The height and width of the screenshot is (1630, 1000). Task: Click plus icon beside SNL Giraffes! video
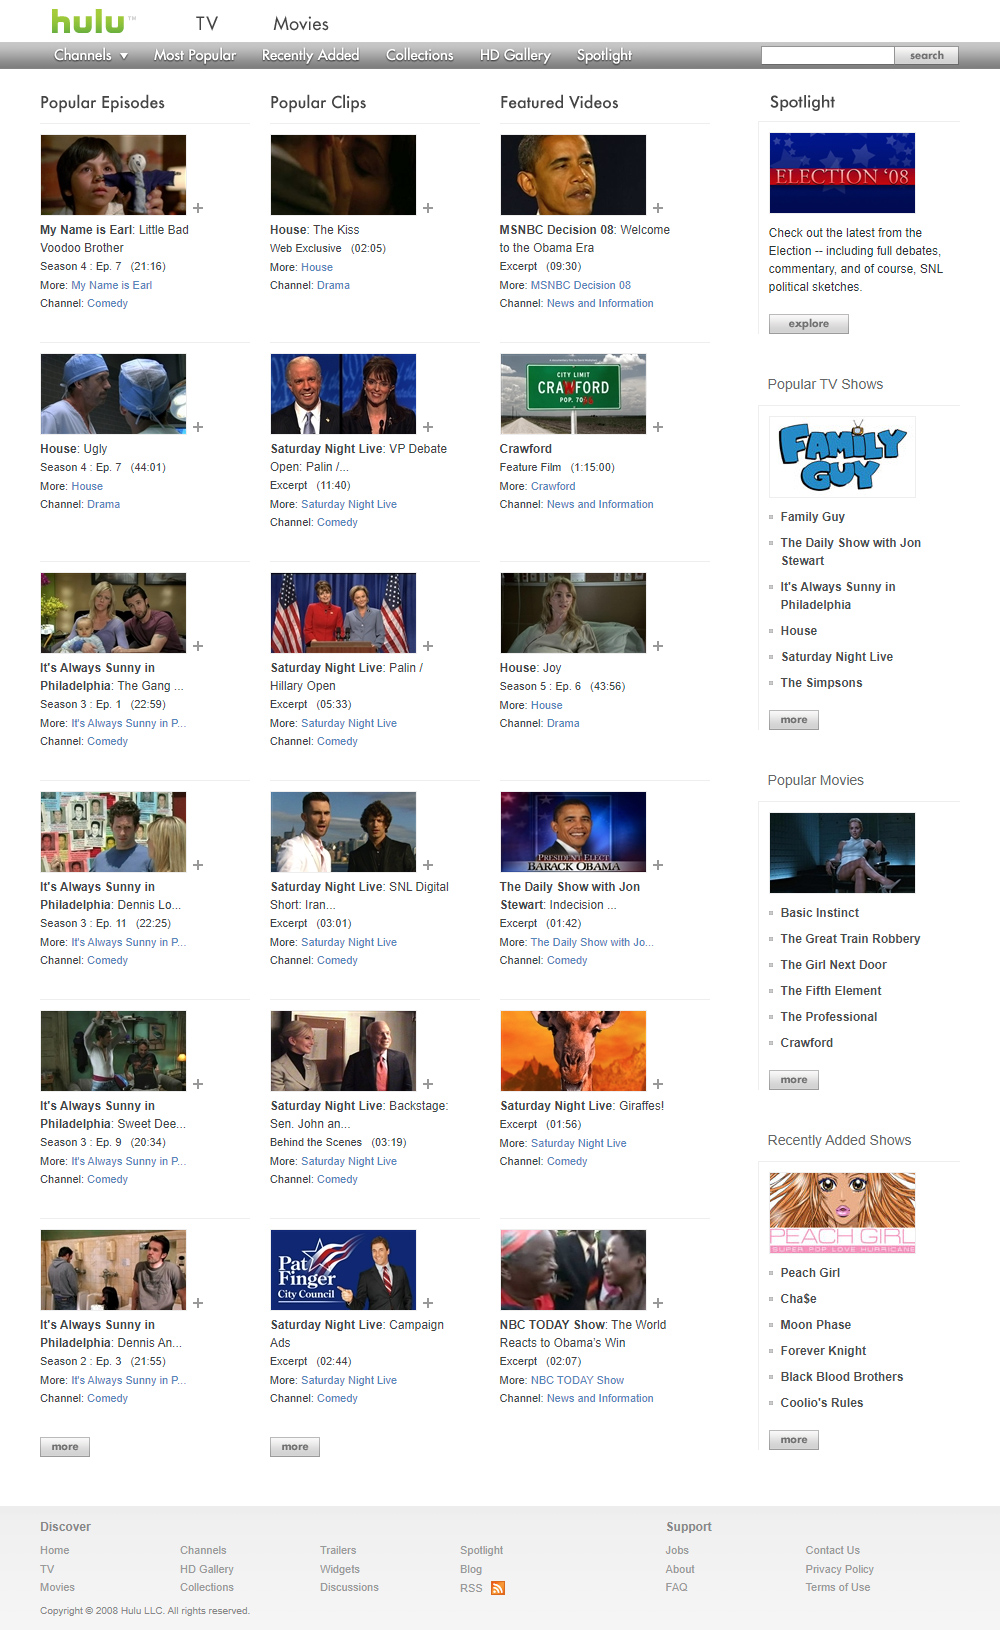(x=658, y=1084)
